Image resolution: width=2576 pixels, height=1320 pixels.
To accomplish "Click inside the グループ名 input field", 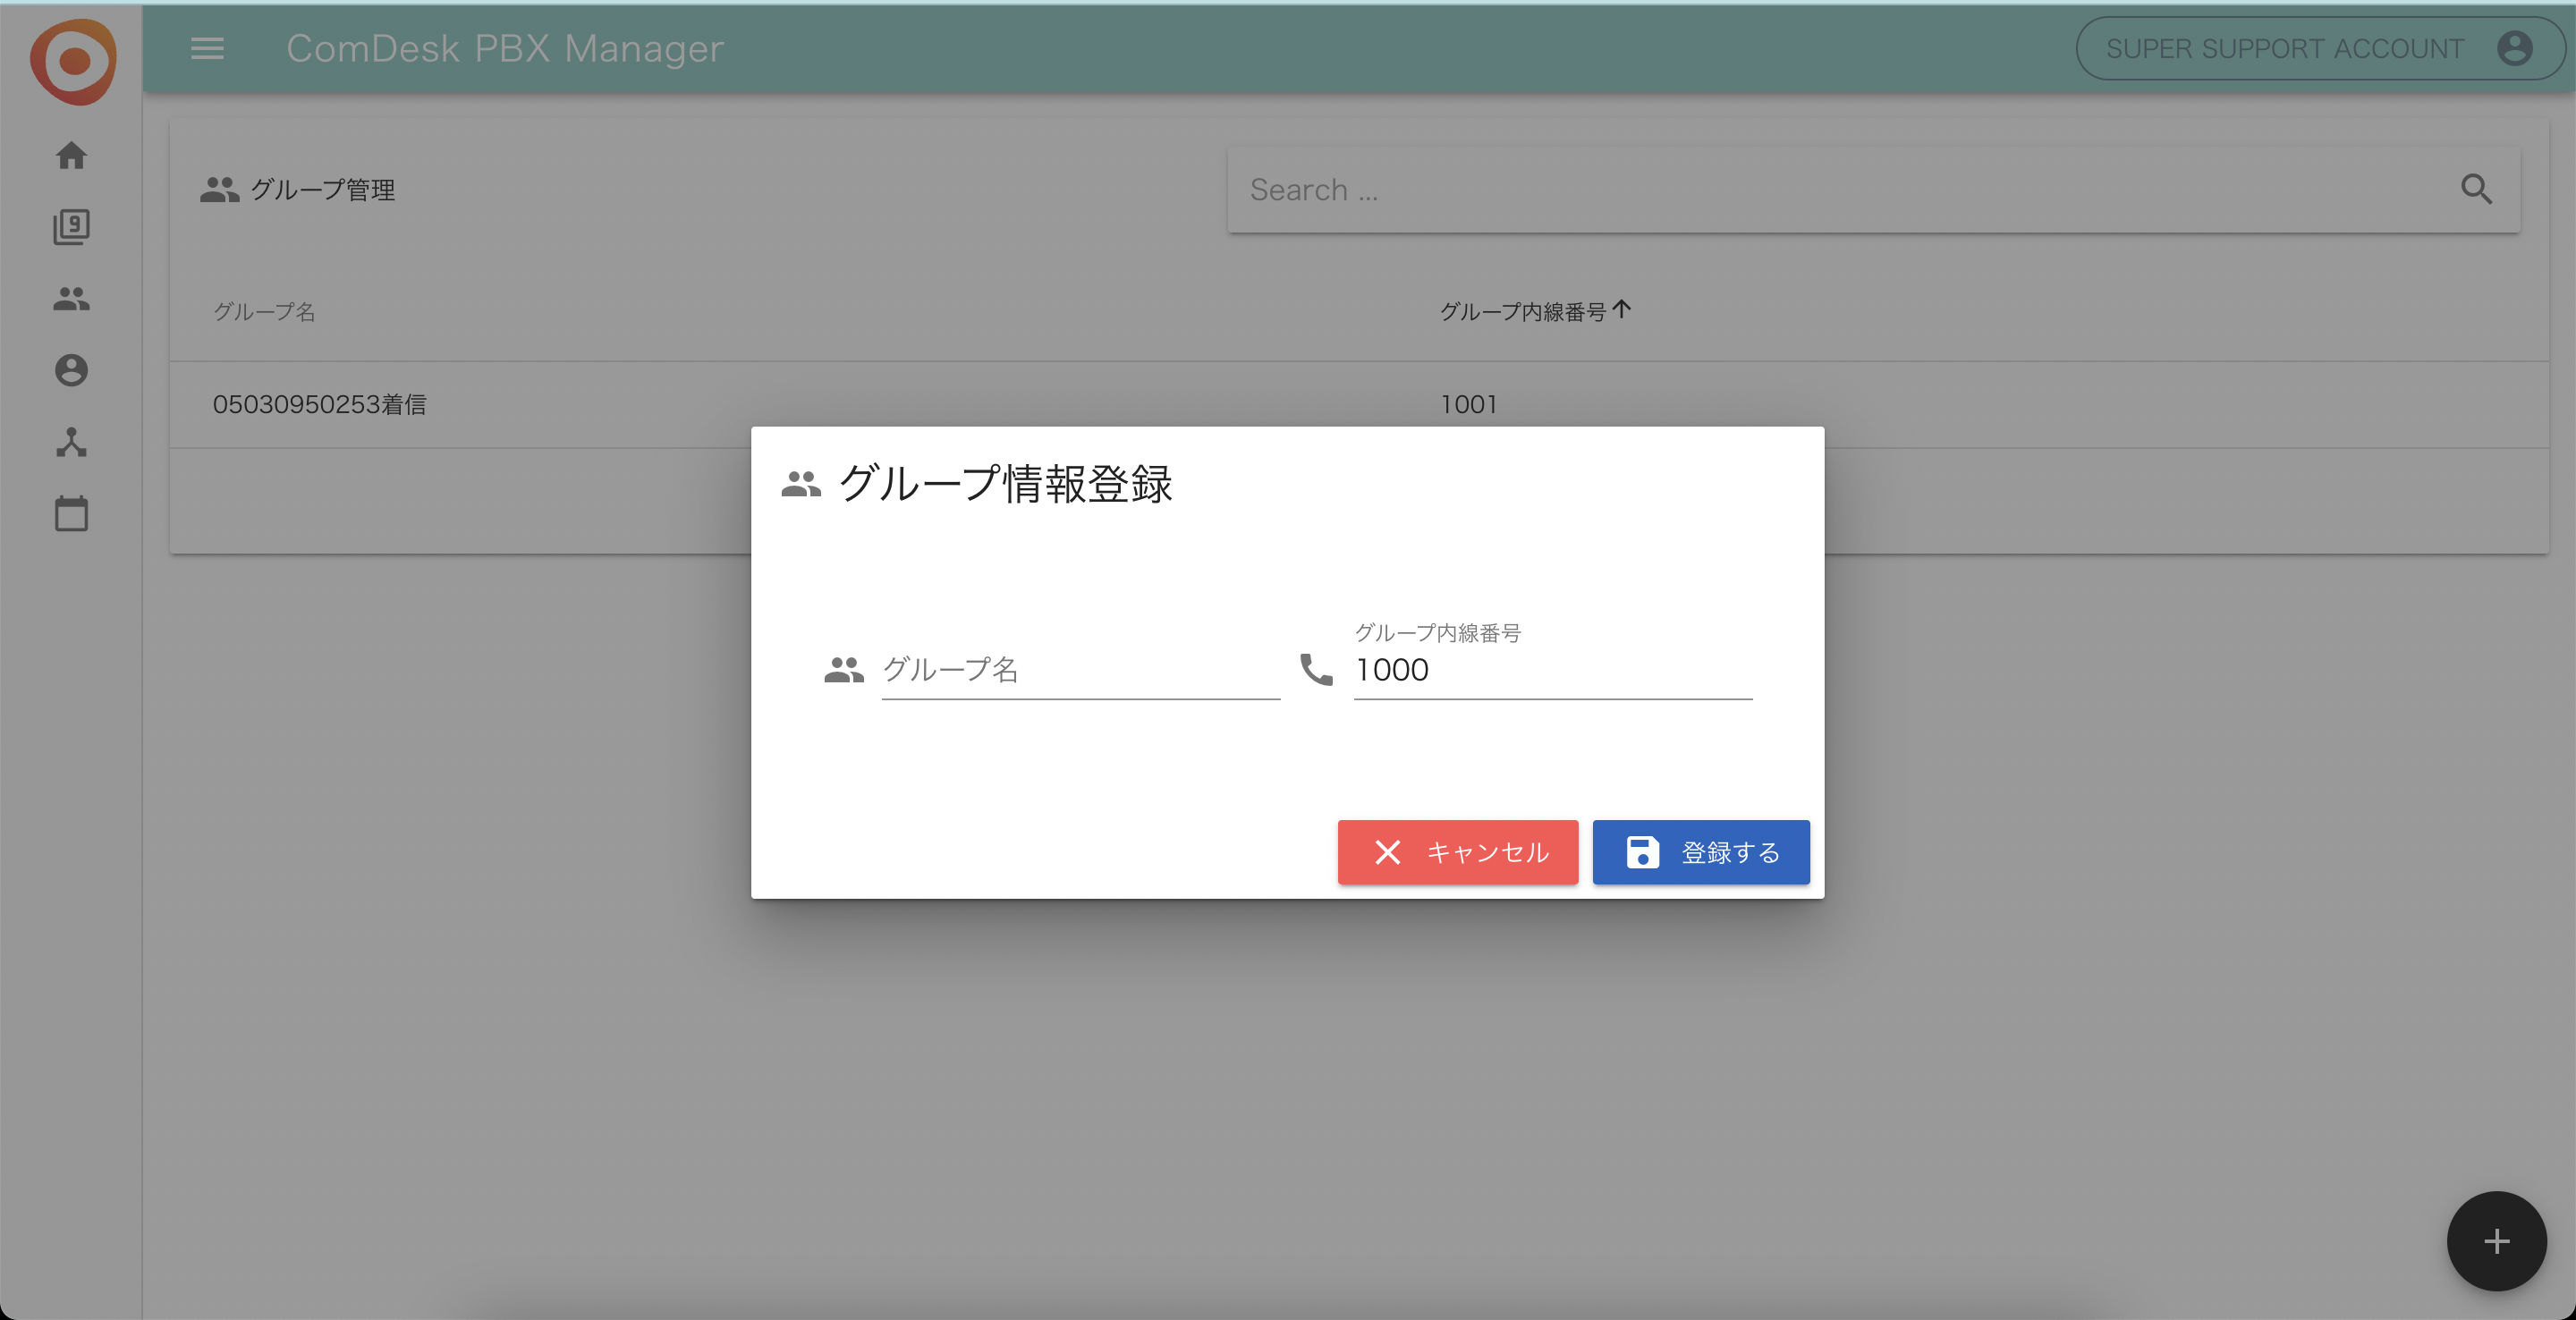I will (1078, 670).
